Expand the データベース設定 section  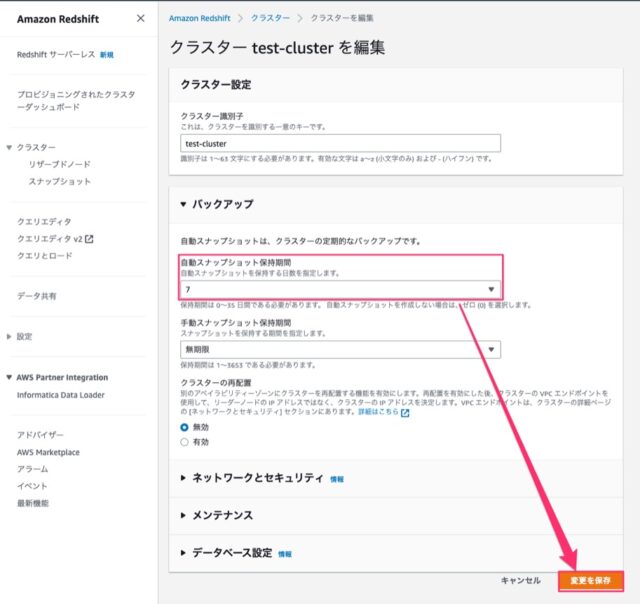[183, 553]
